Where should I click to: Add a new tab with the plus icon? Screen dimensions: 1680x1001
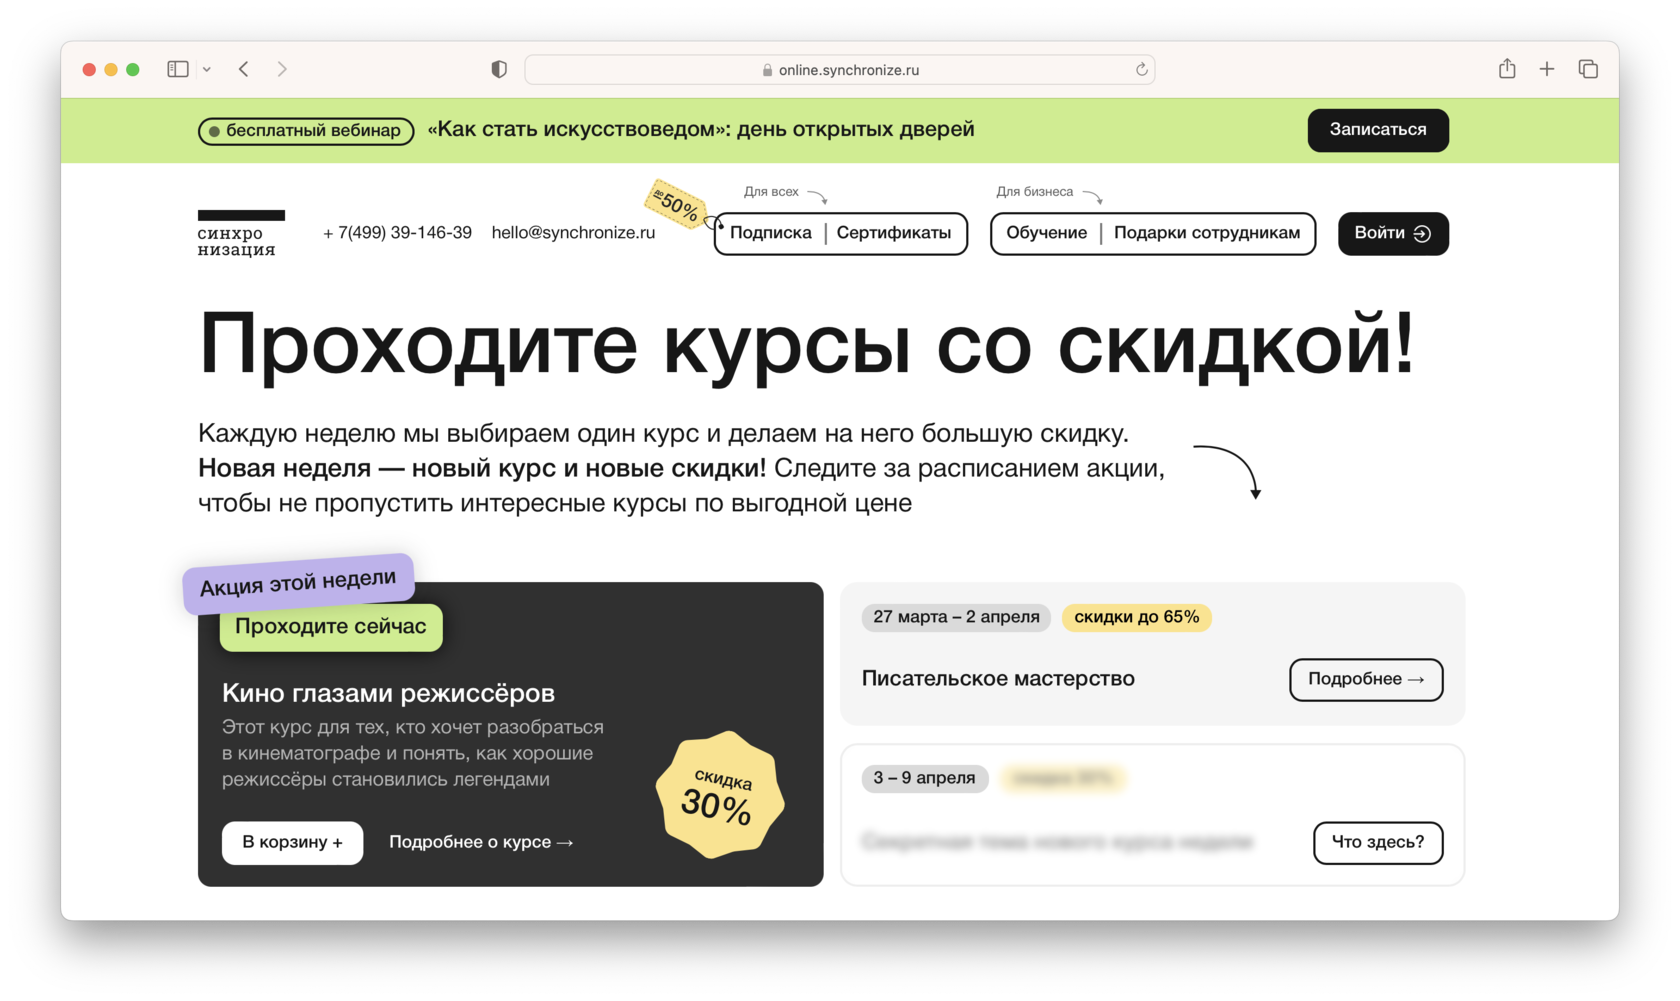[1547, 69]
